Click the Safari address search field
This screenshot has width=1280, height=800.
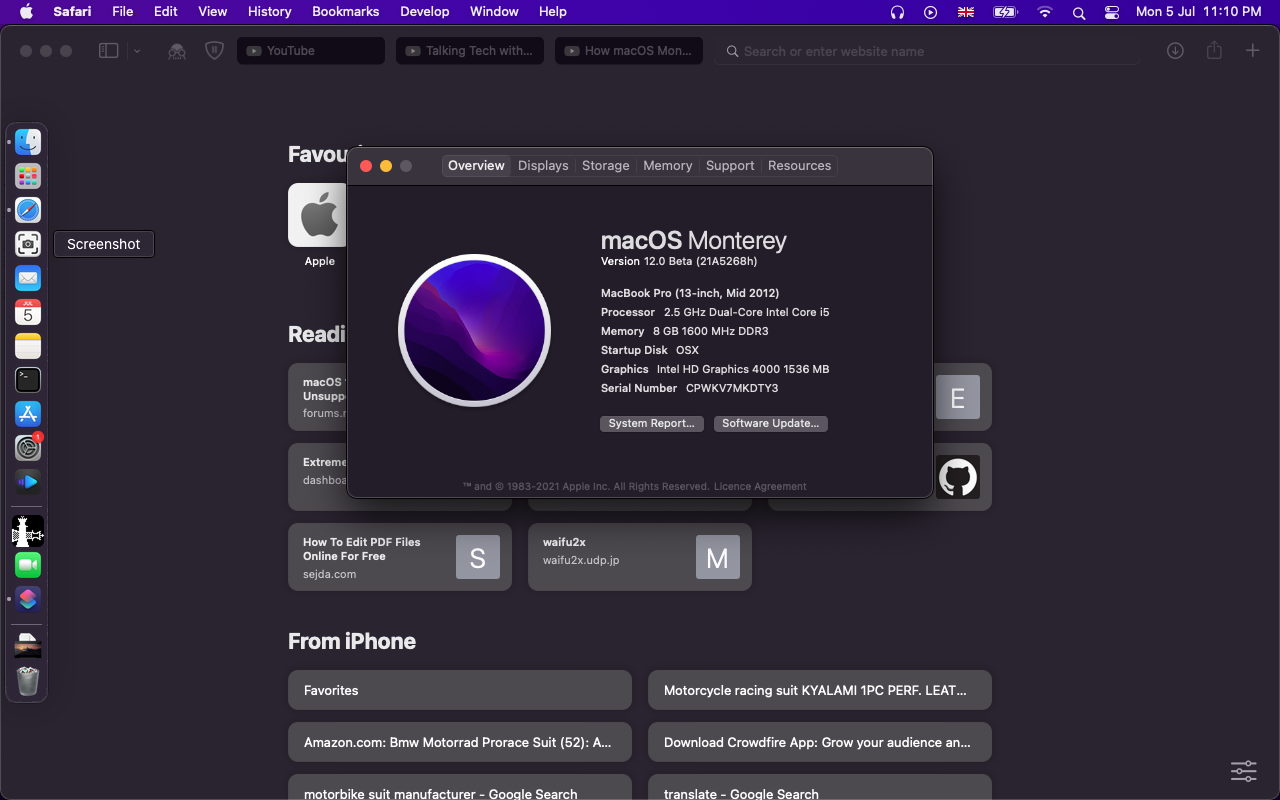tap(926, 51)
